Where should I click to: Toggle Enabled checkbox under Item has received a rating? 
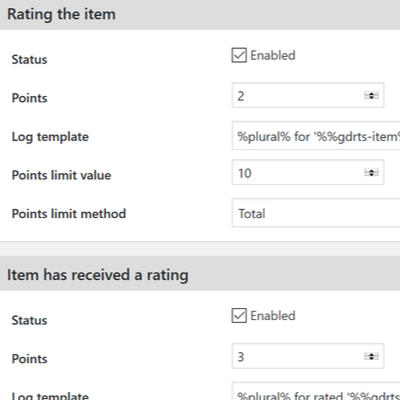click(x=239, y=316)
